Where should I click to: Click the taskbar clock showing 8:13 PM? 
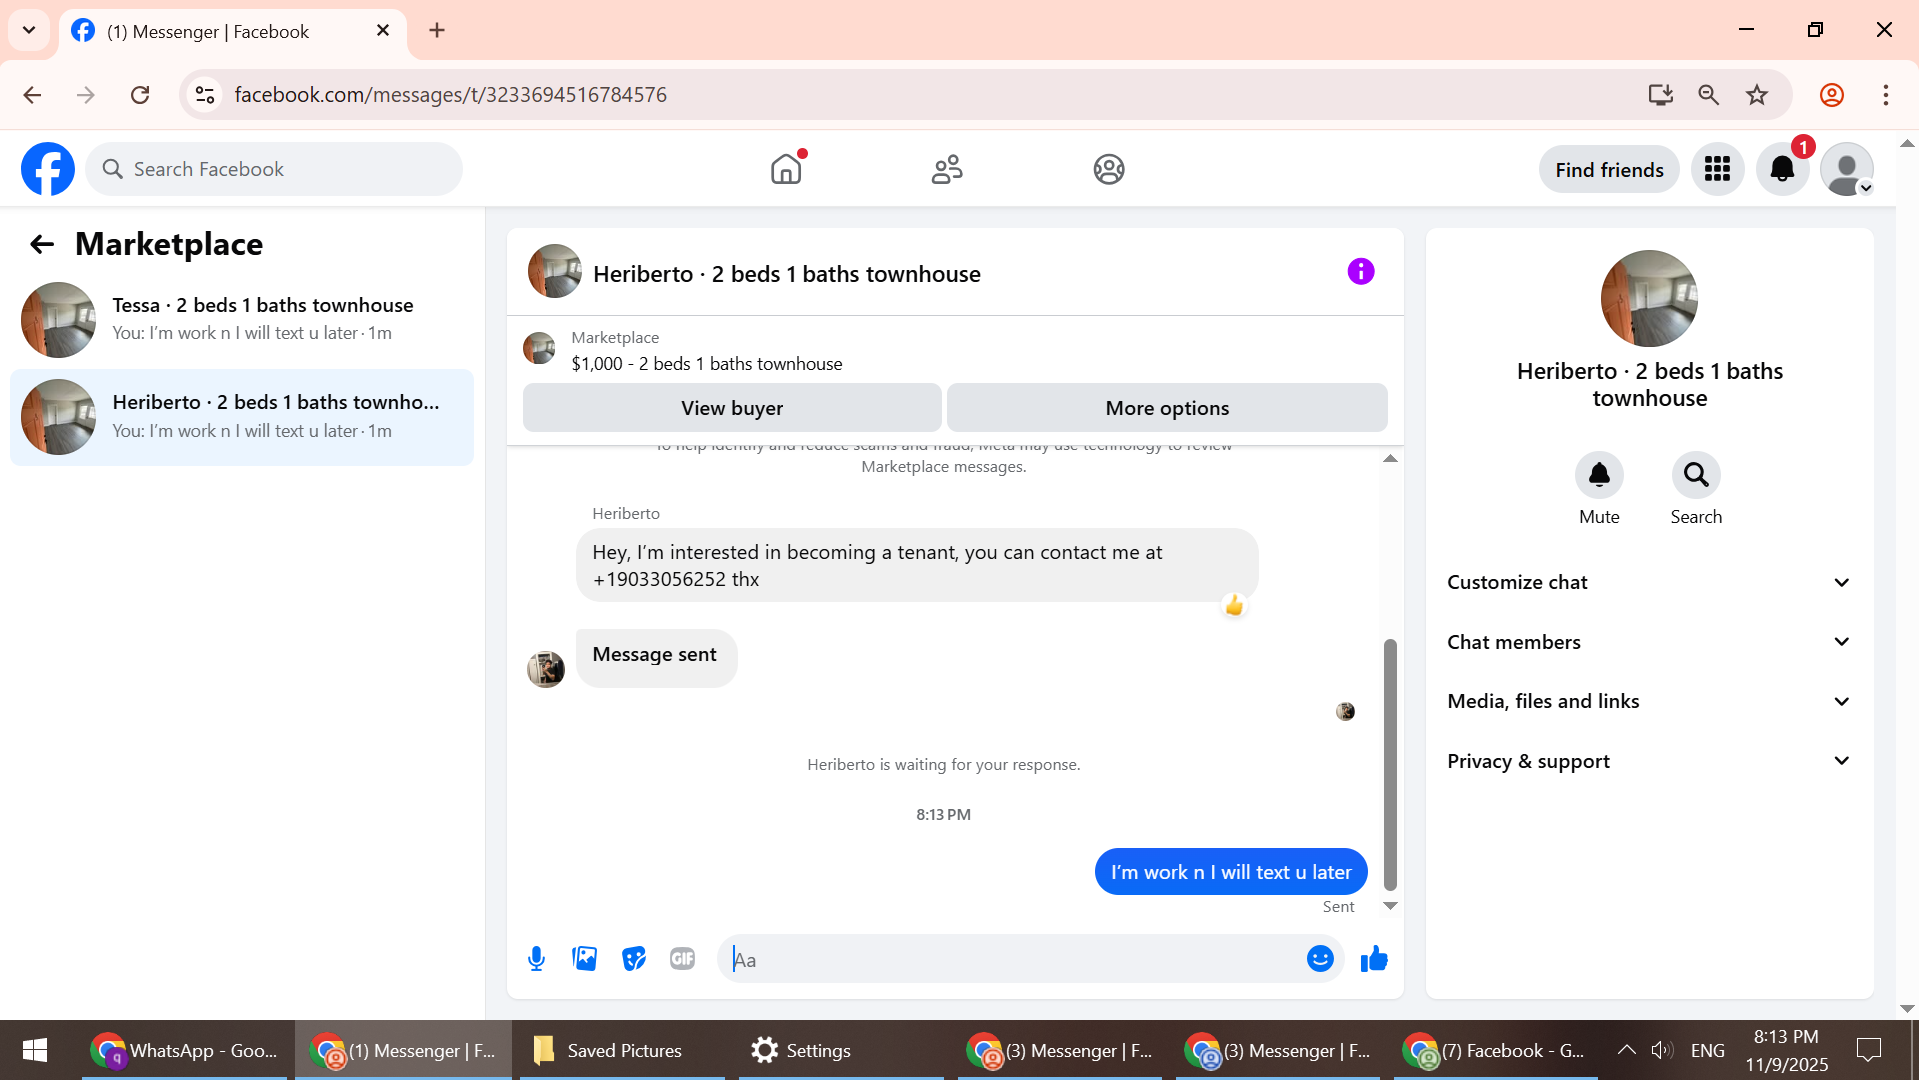click(x=1786, y=1050)
